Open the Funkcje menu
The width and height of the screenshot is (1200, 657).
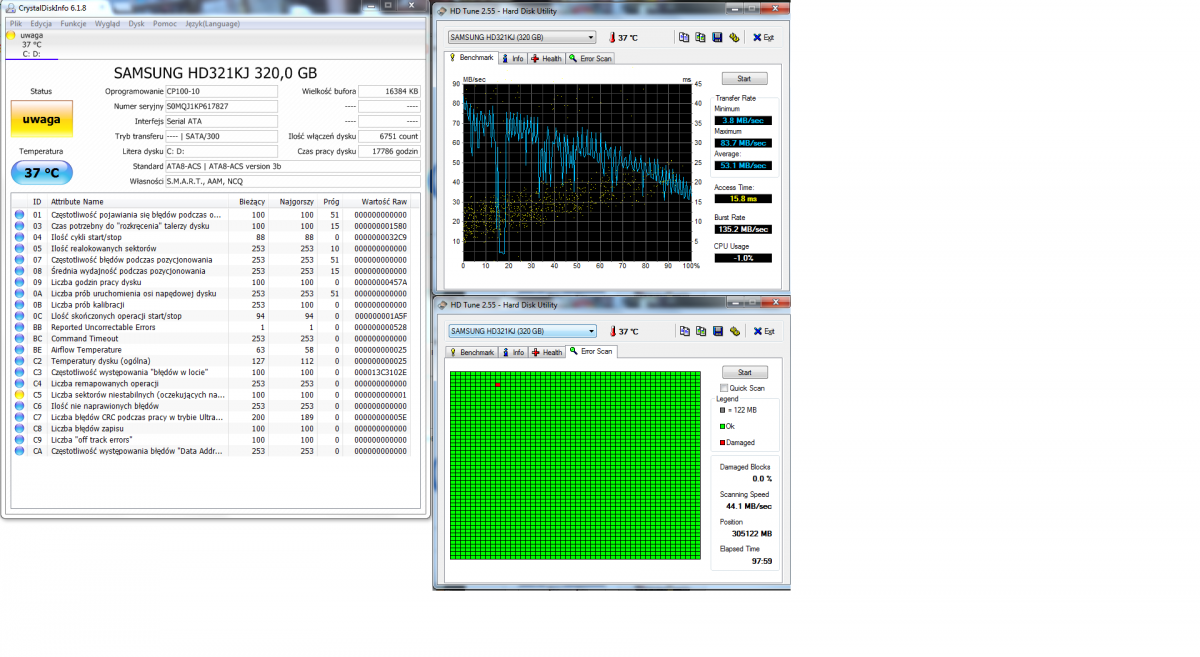pos(73,23)
